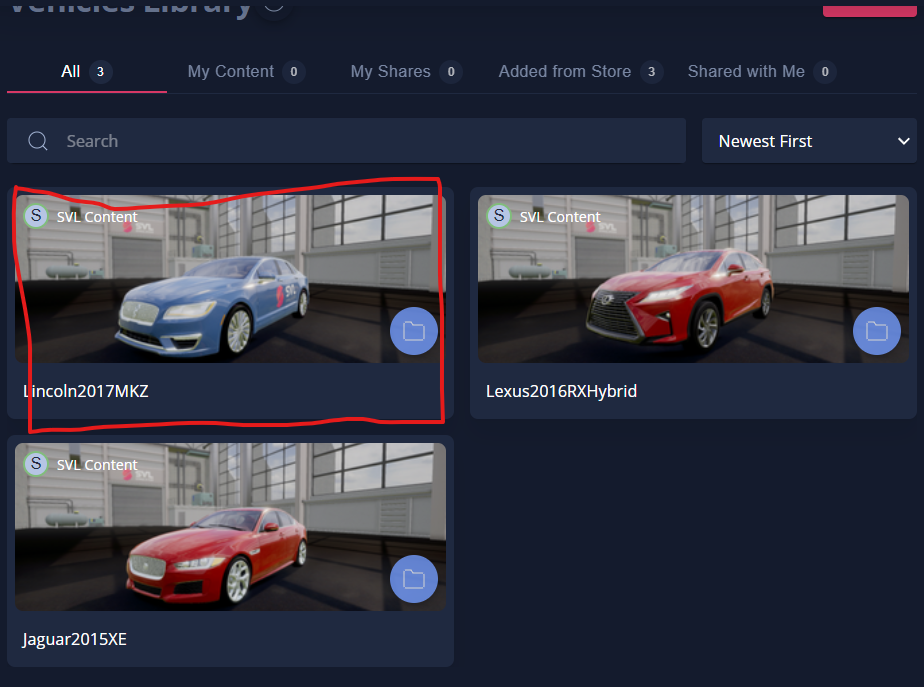Click SVL Content label on Jaguar2015XE card
924x687 pixels.
click(97, 465)
